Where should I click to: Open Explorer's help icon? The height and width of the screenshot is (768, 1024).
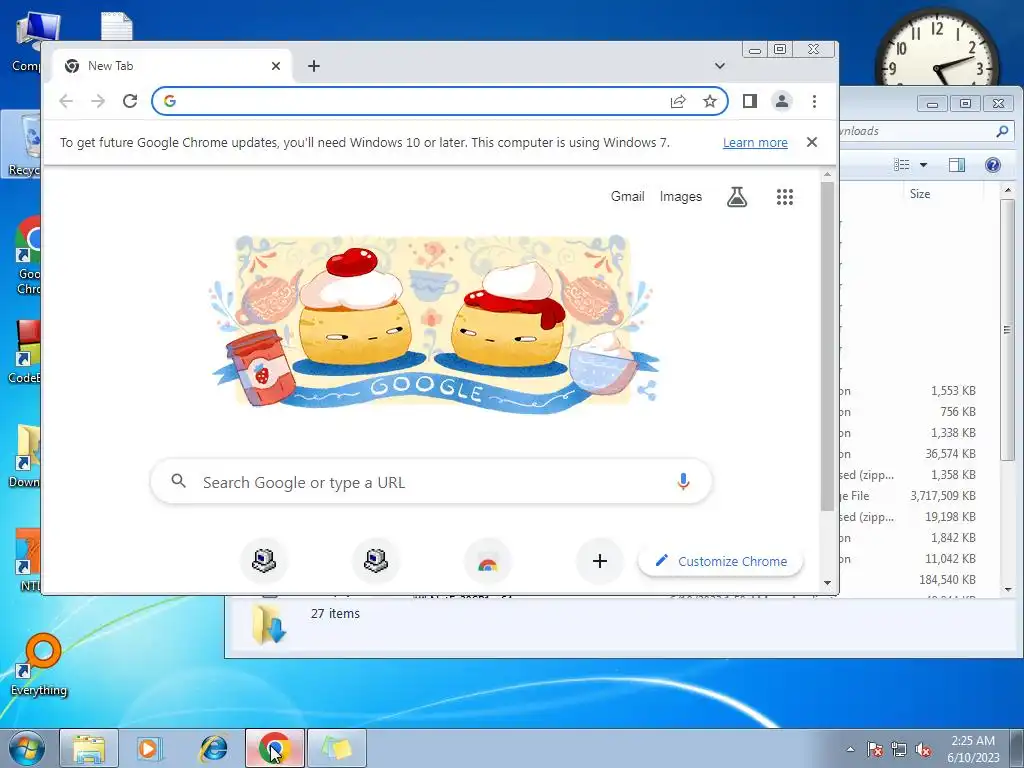point(993,165)
